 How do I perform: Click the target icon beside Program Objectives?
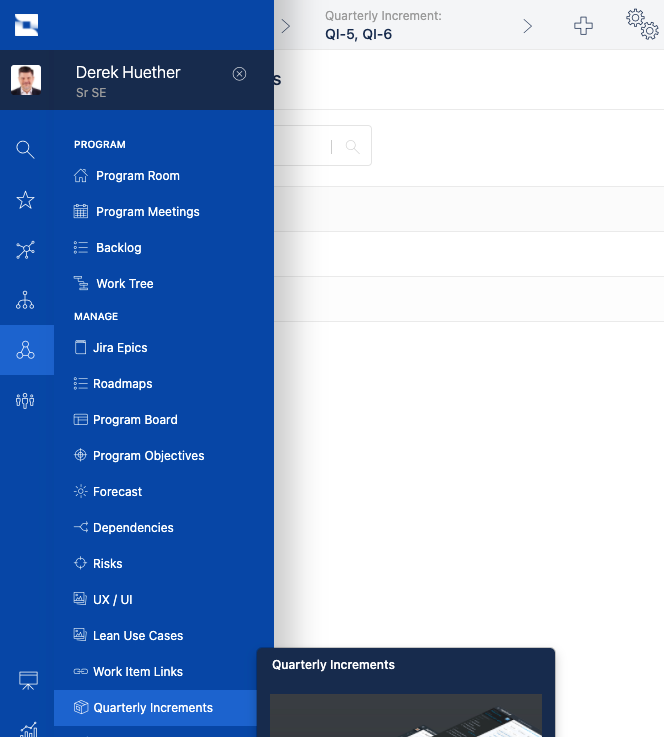pos(81,455)
